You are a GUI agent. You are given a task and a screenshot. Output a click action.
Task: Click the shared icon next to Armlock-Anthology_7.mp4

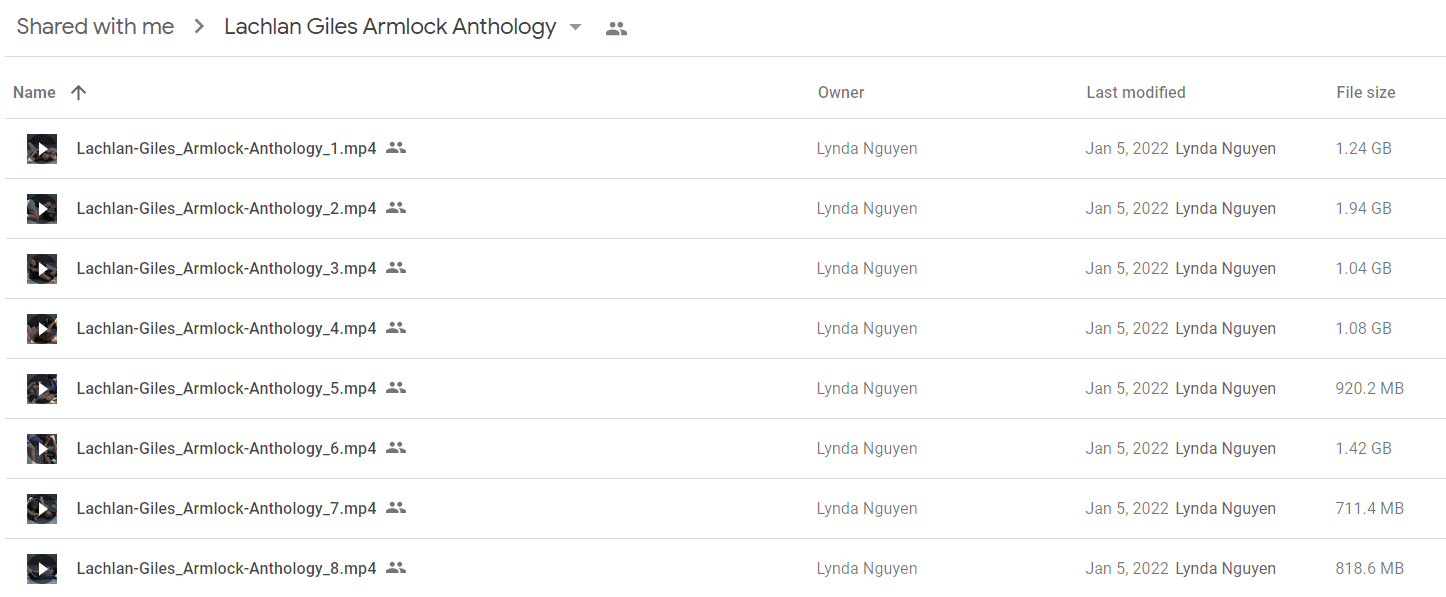396,508
